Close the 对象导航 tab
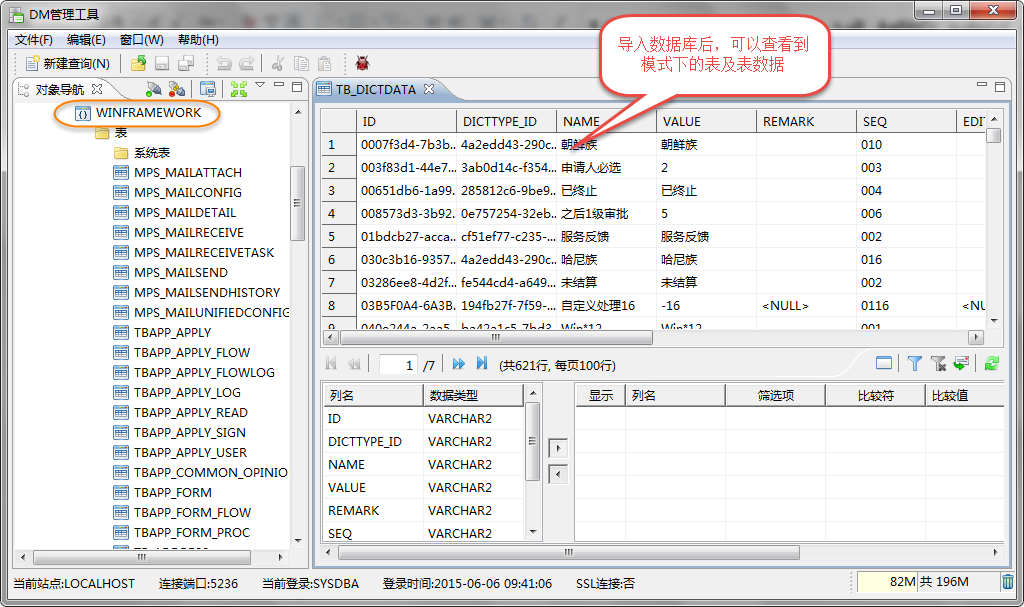The height and width of the screenshot is (607, 1024). click(x=97, y=88)
